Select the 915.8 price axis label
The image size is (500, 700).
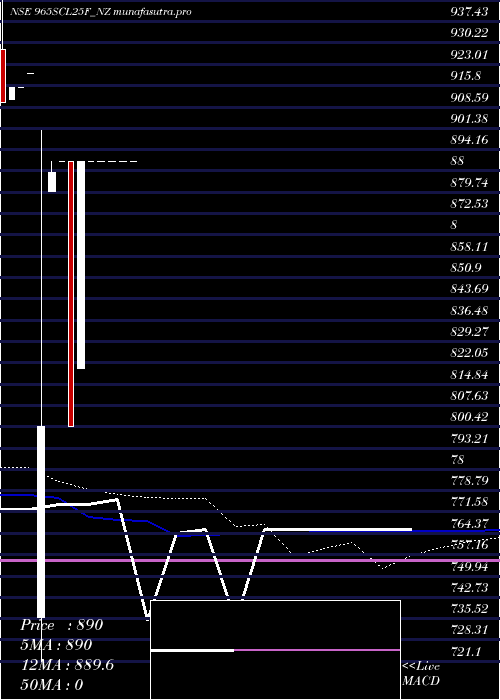pyautogui.click(x=466, y=75)
